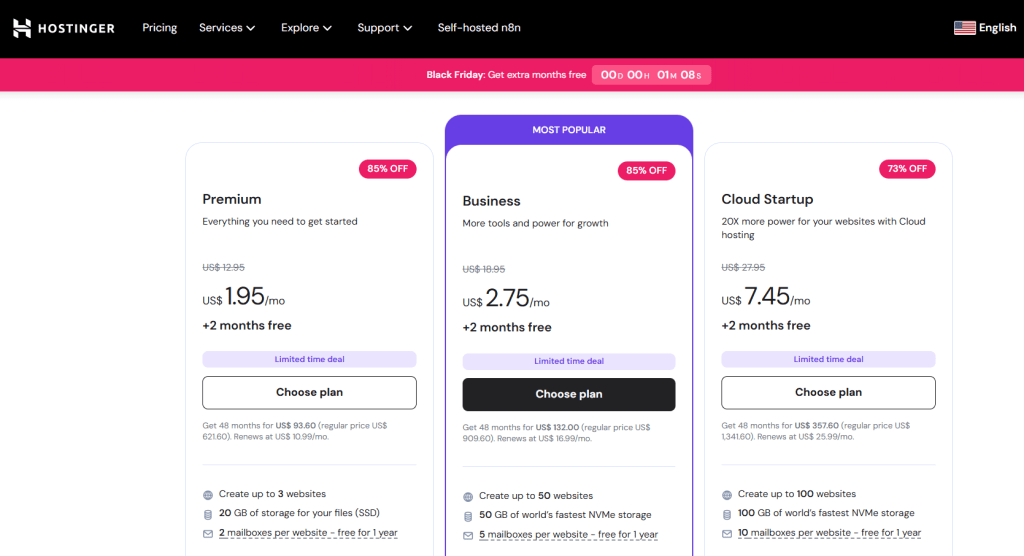Expand the Support menu
Screen dimensions: 1024x556
tap(385, 27)
